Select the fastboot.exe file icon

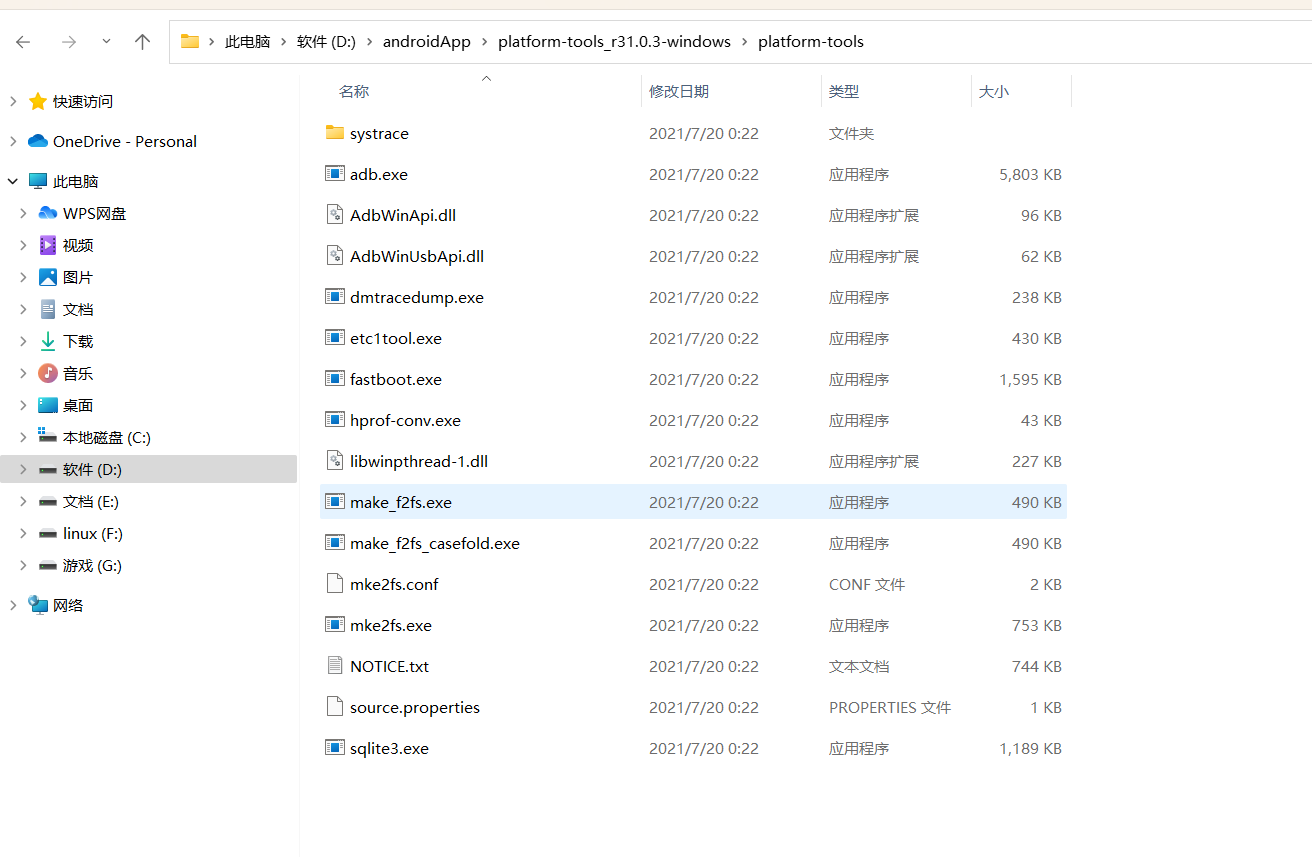[335, 378]
